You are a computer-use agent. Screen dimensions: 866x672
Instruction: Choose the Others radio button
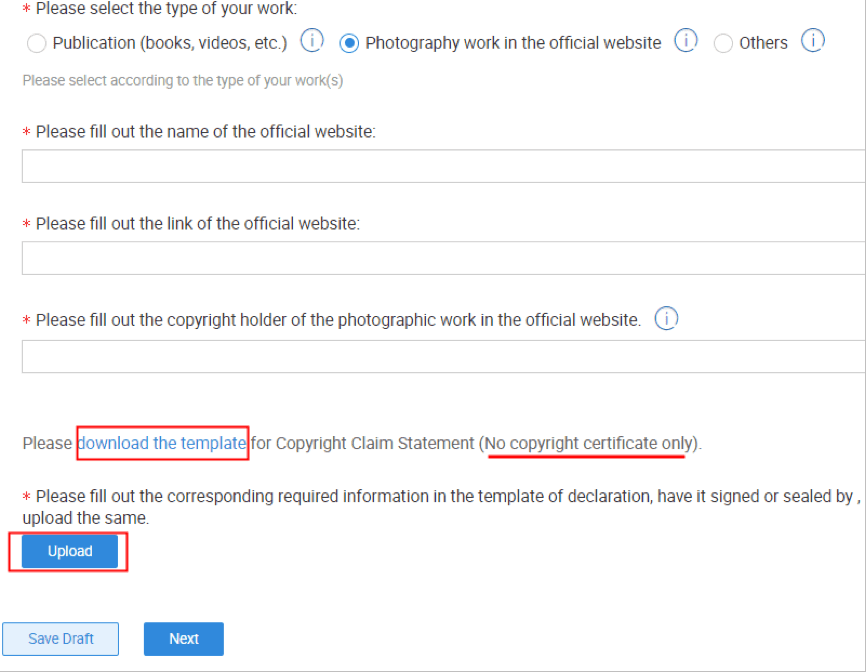point(723,43)
